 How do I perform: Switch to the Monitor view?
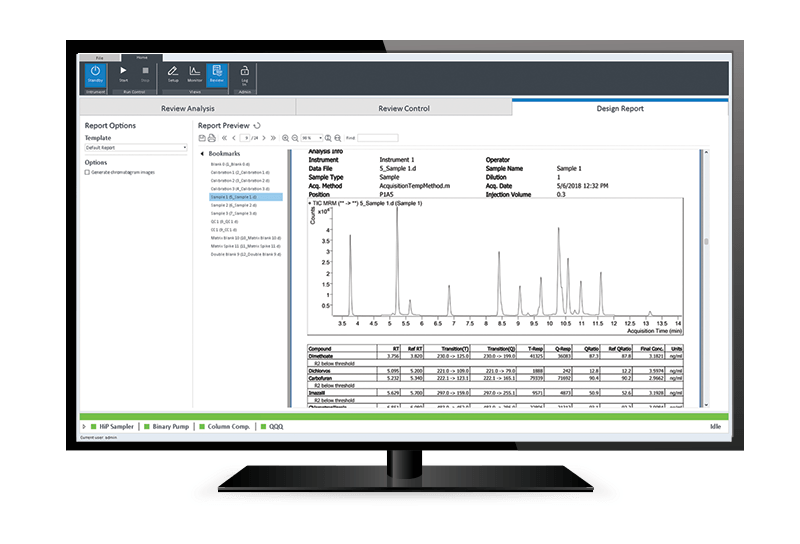click(193, 75)
